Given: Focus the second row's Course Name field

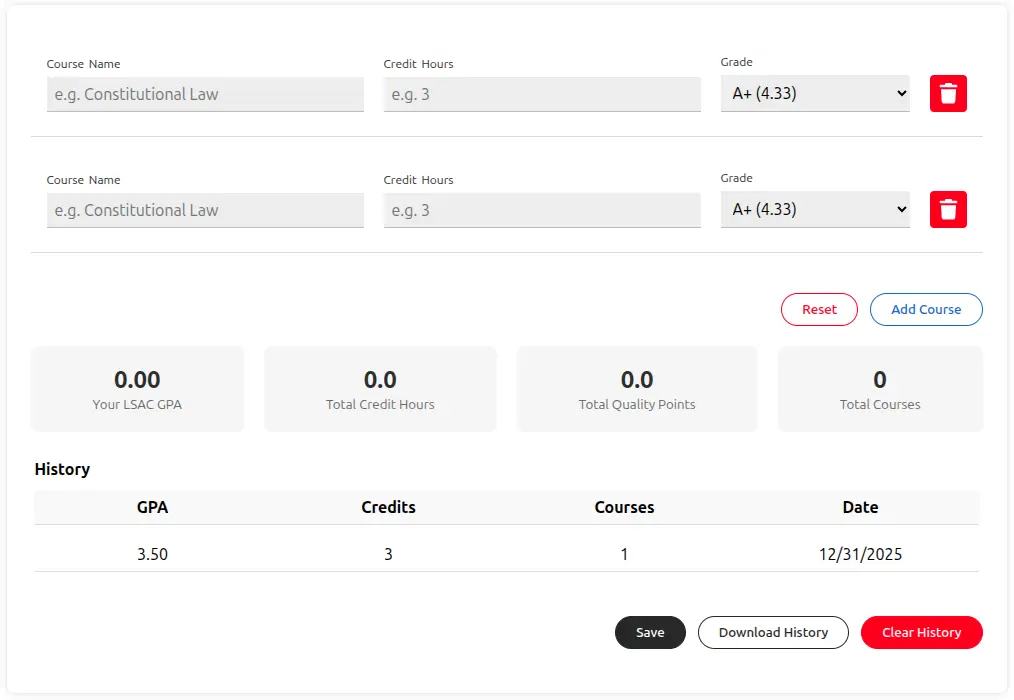Looking at the screenshot, I should point(205,211).
